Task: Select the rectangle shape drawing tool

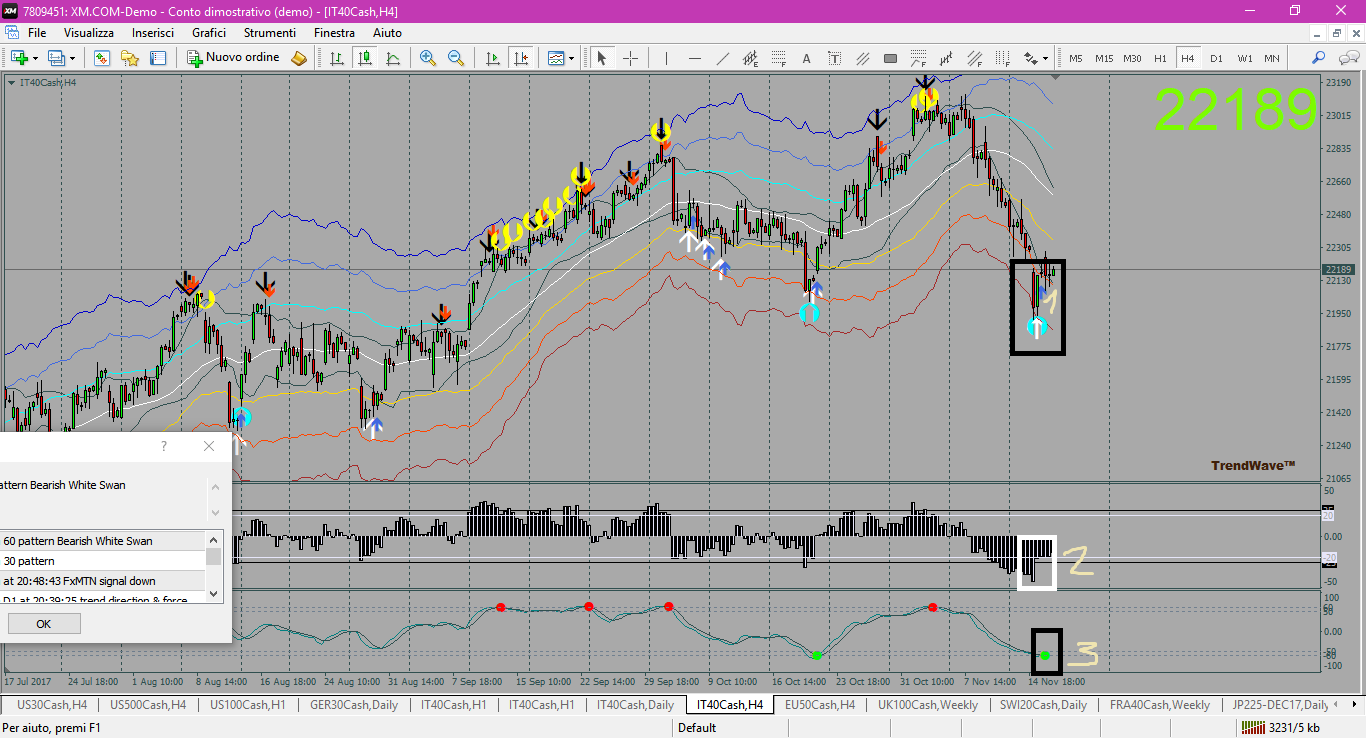Action: tap(890, 58)
